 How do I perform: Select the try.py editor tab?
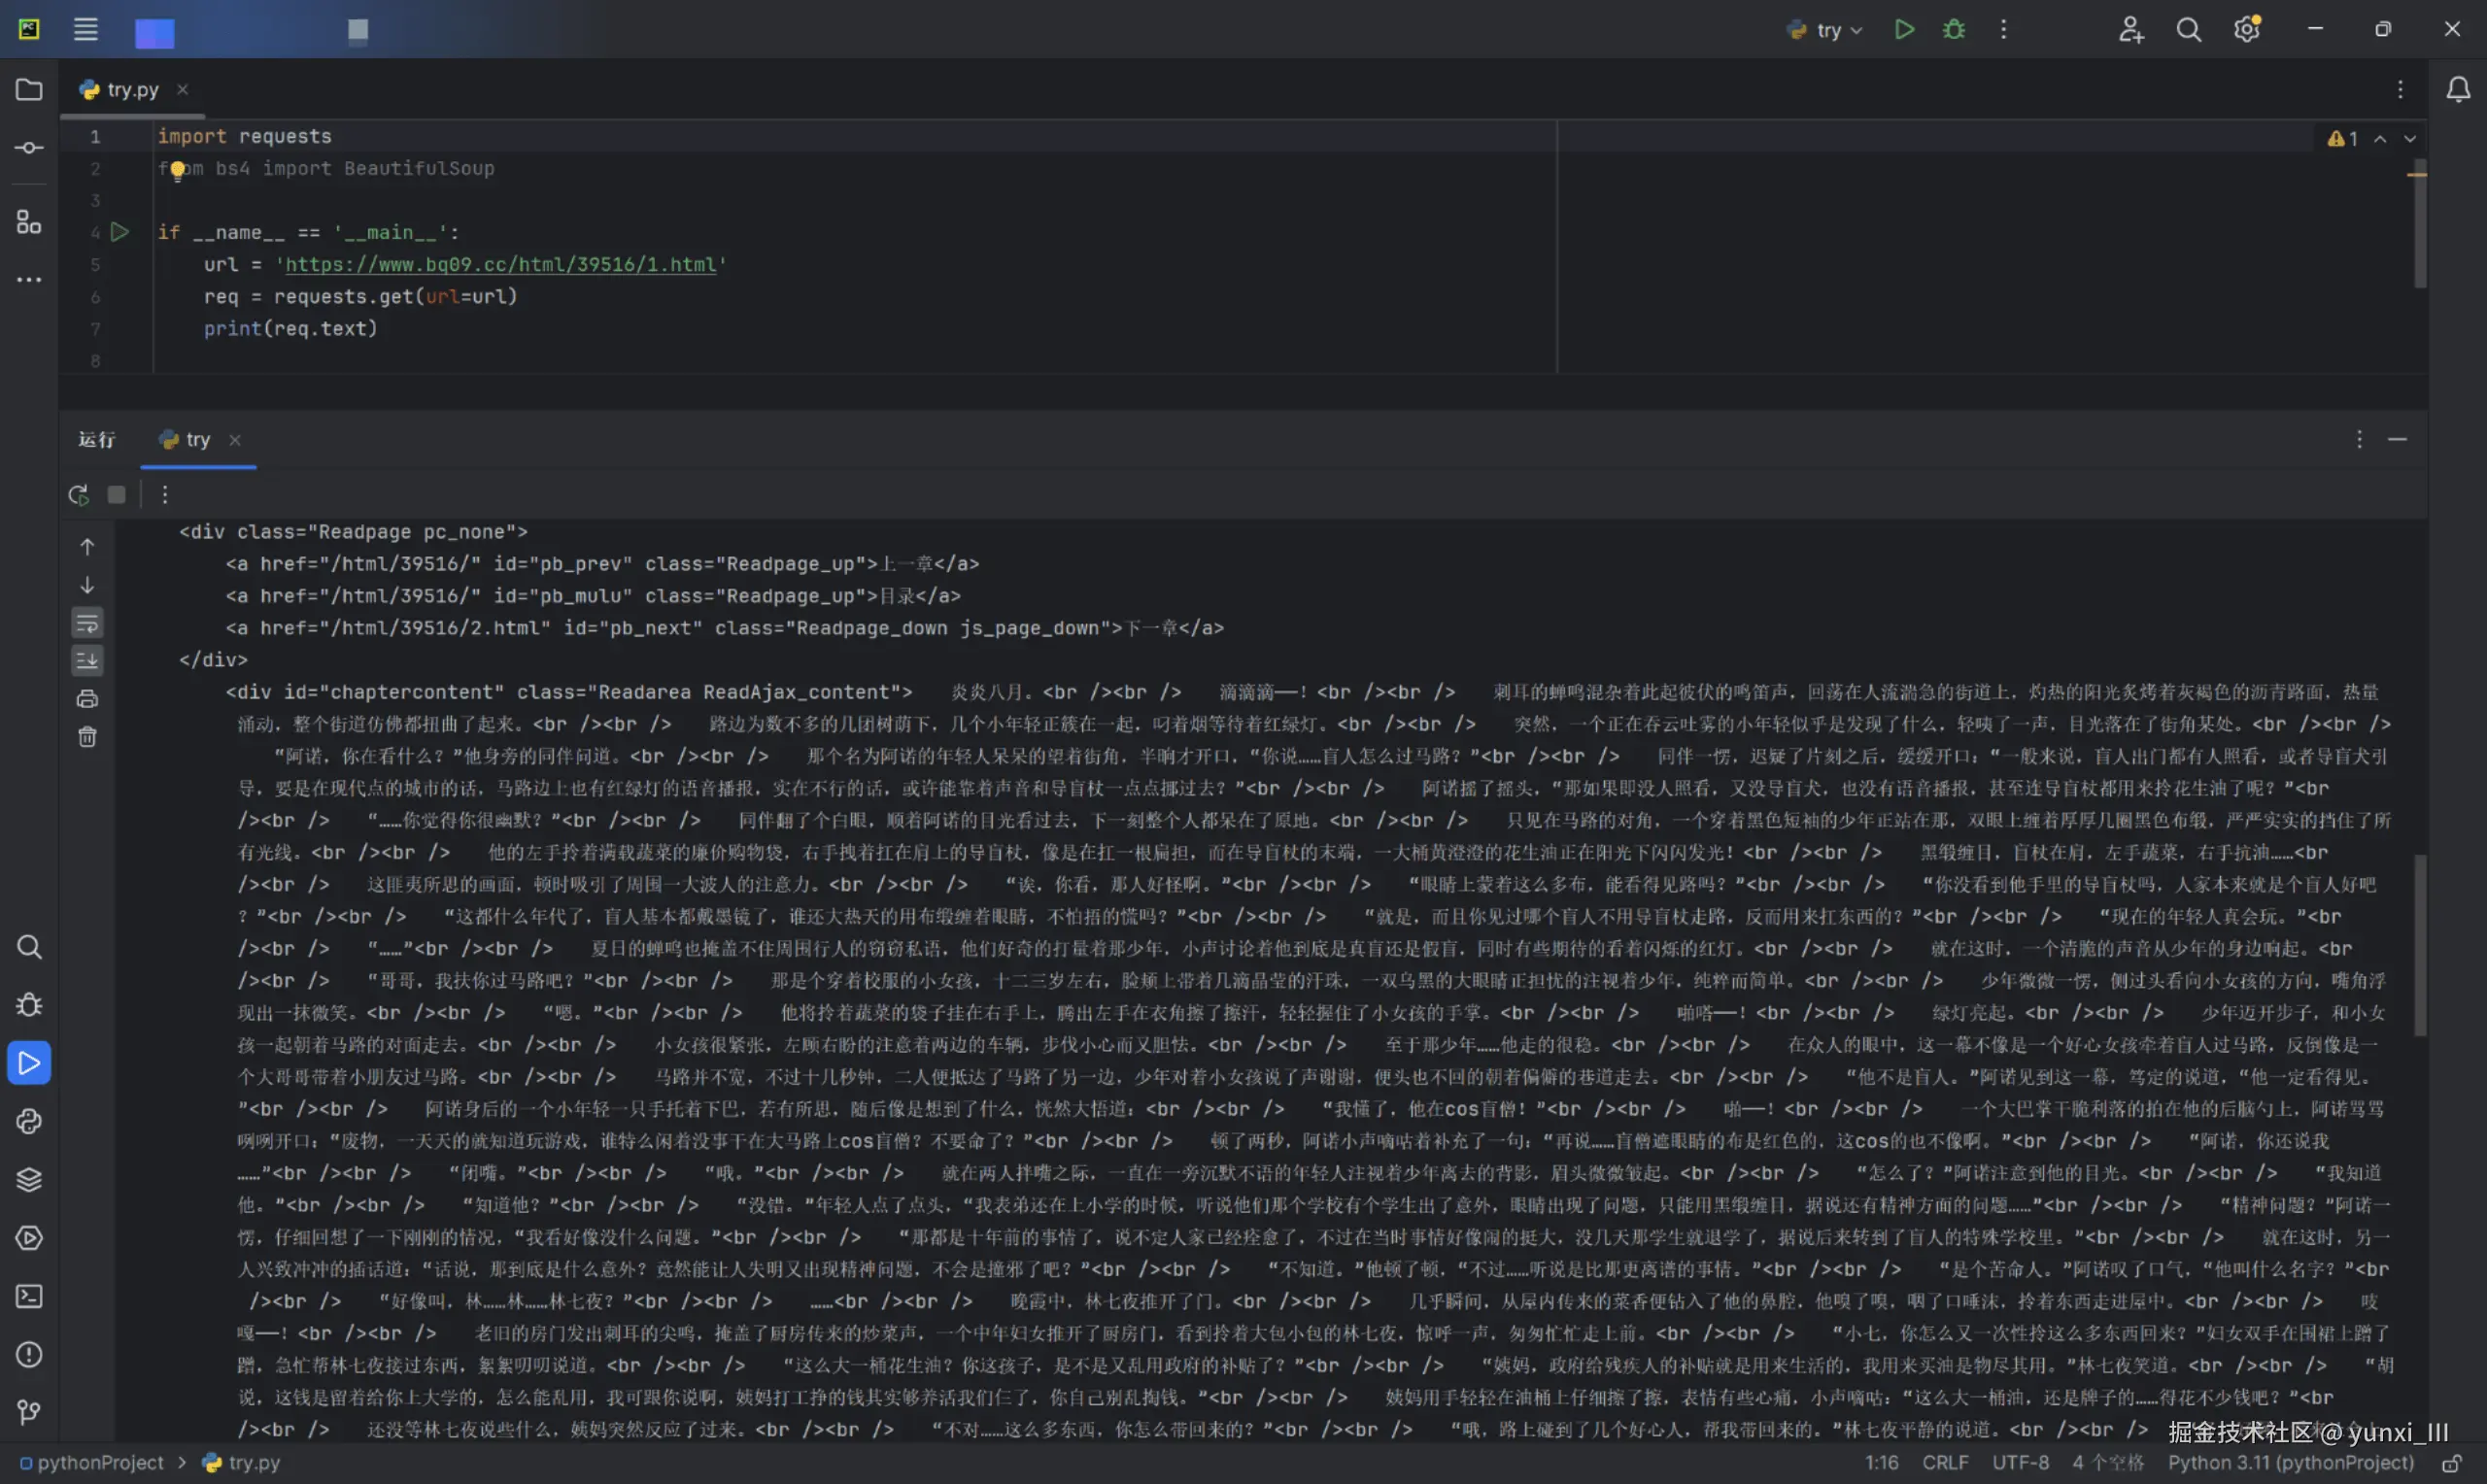tap(132, 90)
